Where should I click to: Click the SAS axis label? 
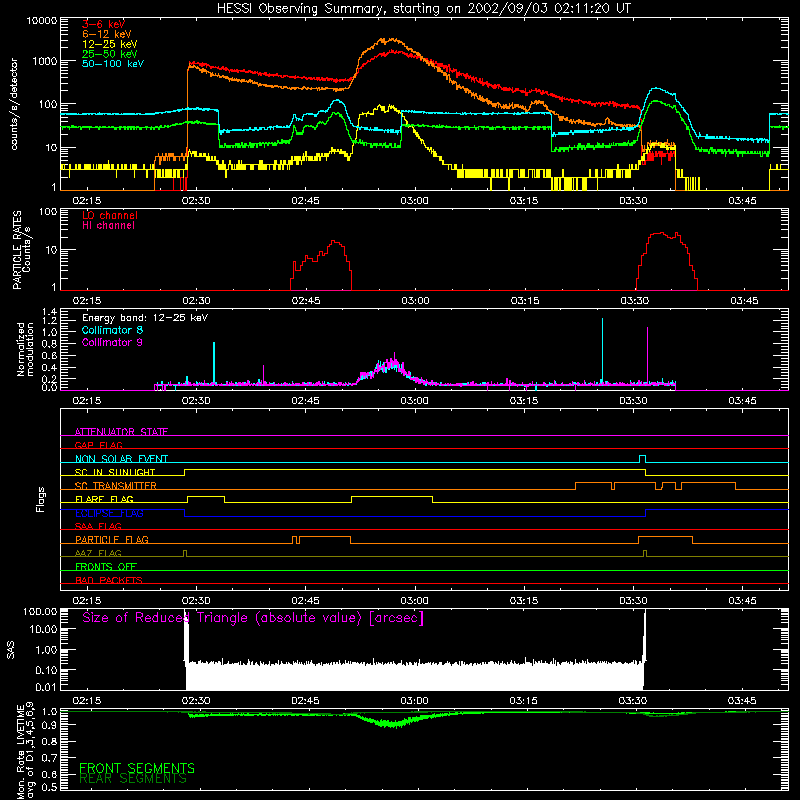pyautogui.click(x=11, y=649)
